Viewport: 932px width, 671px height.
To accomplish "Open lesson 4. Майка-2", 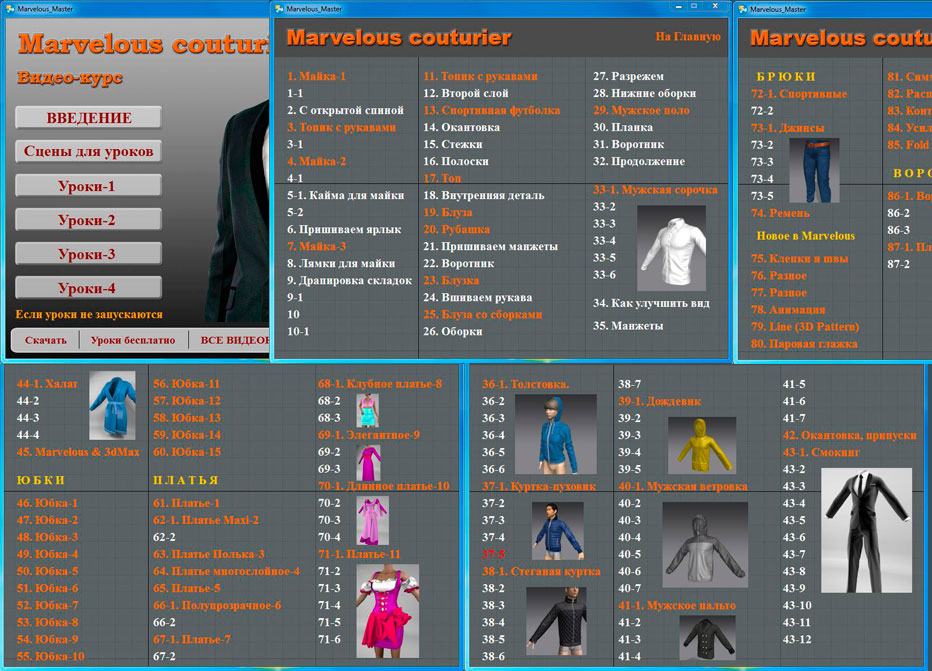I will coord(316,161).
